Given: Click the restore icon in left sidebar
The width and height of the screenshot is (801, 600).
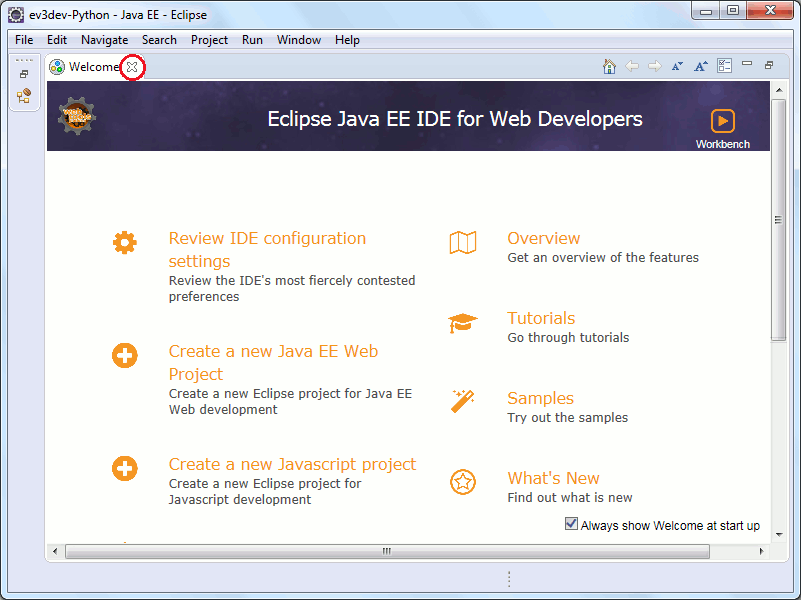Looking at the screenshot, I should point(23,75).
